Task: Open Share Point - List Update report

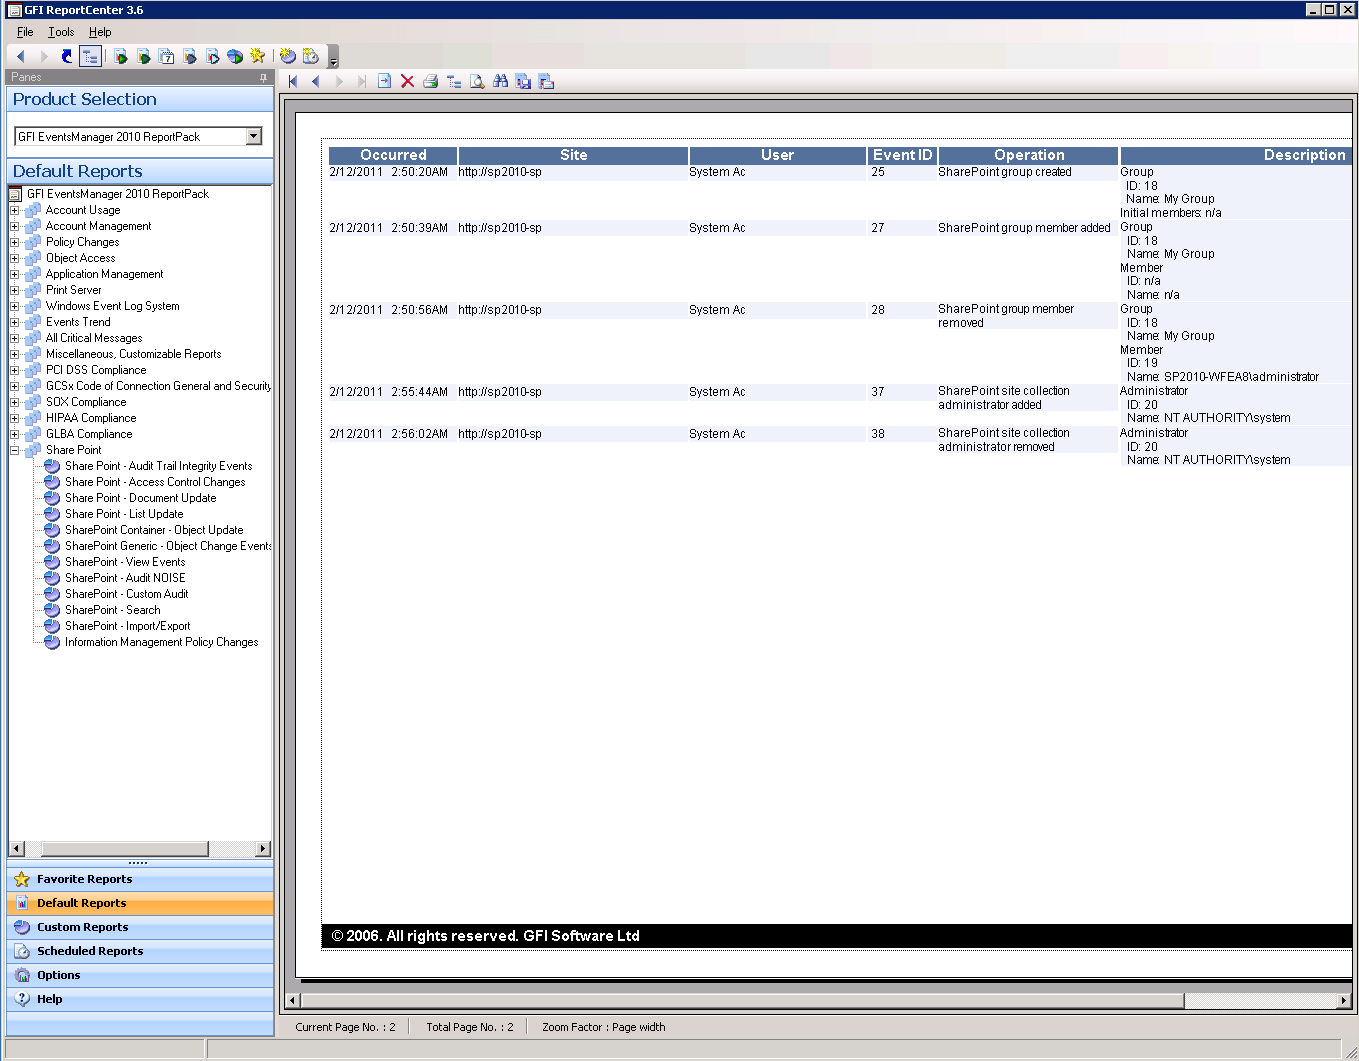Action: coord(124,514)
